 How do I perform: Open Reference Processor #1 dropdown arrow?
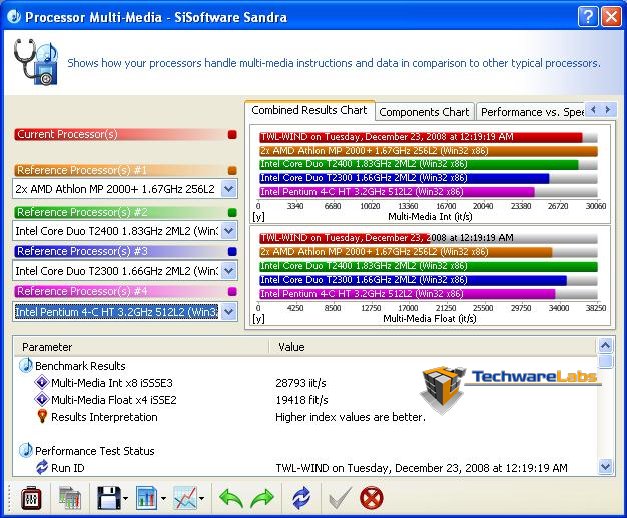(x=228, y=189)
